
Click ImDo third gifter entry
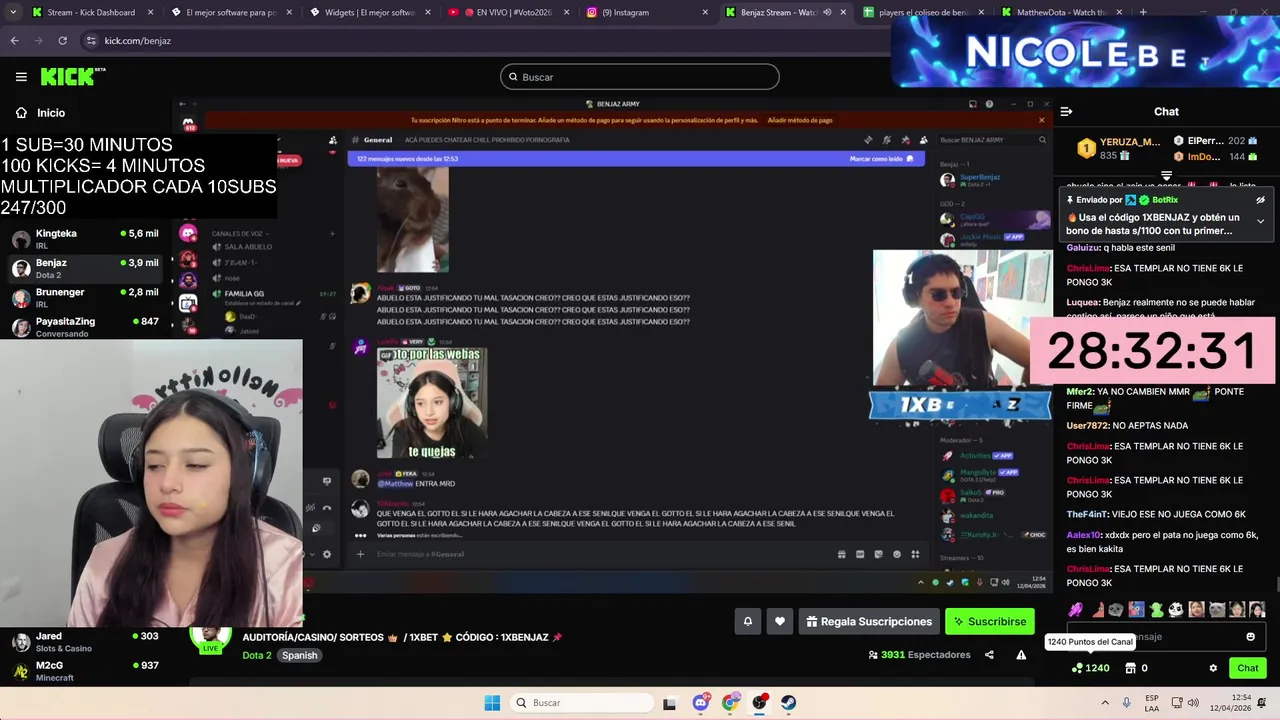pos(1215,157)
